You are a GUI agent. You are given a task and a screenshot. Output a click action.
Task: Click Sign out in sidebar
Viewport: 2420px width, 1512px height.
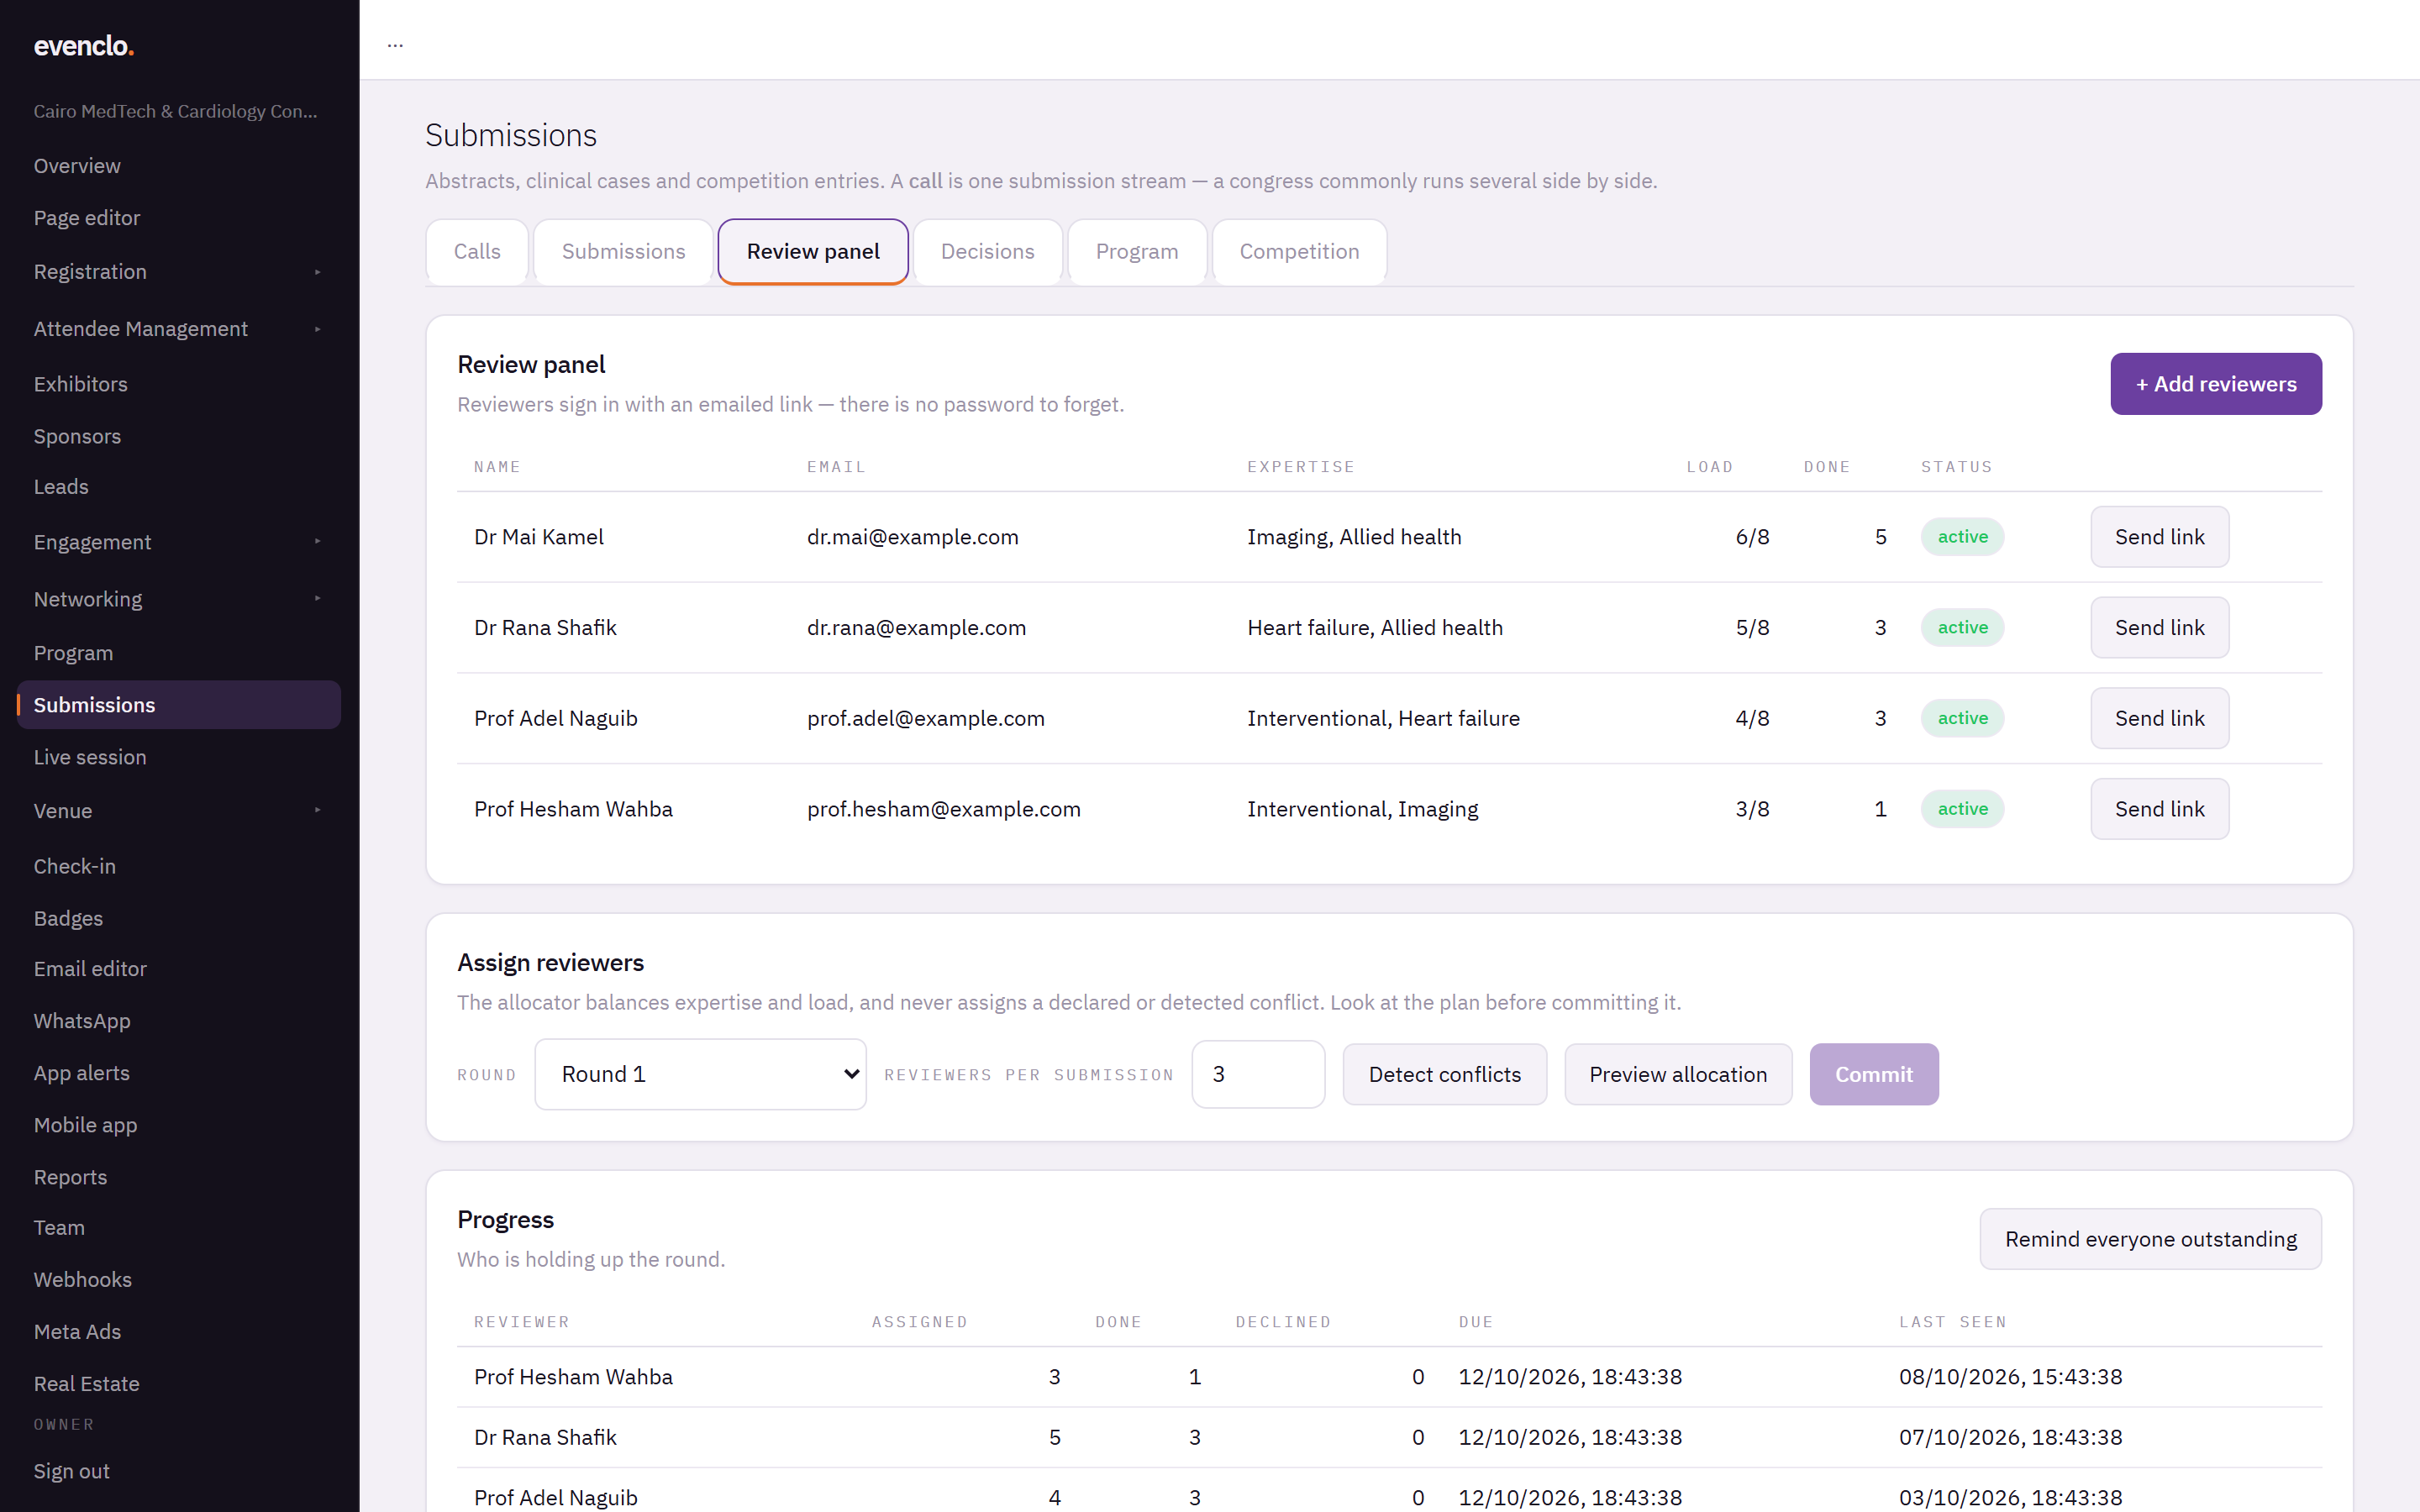click(71, 1471)
